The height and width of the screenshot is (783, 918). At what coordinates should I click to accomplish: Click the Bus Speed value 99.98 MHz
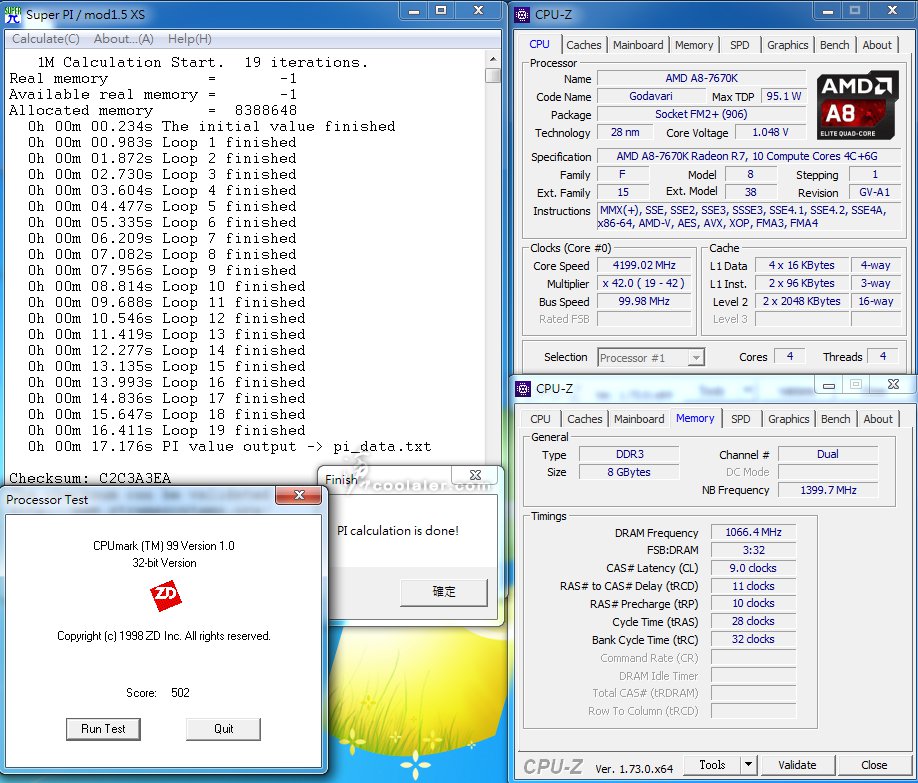[644, 301]
